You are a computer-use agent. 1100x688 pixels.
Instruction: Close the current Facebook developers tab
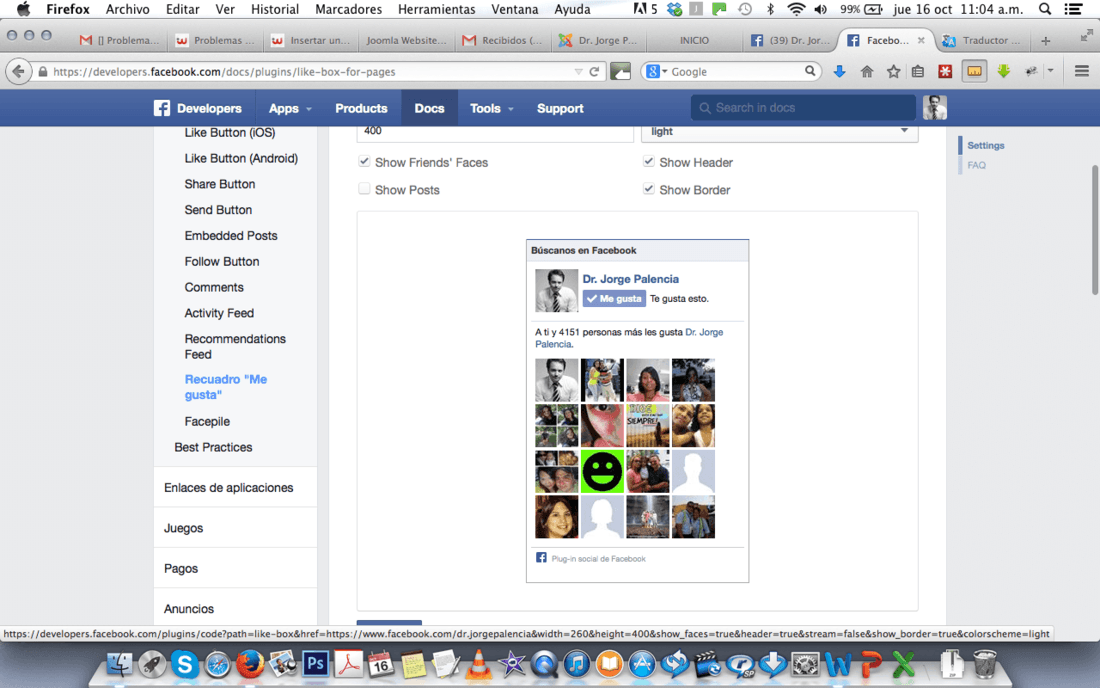[x=921, y=41]
